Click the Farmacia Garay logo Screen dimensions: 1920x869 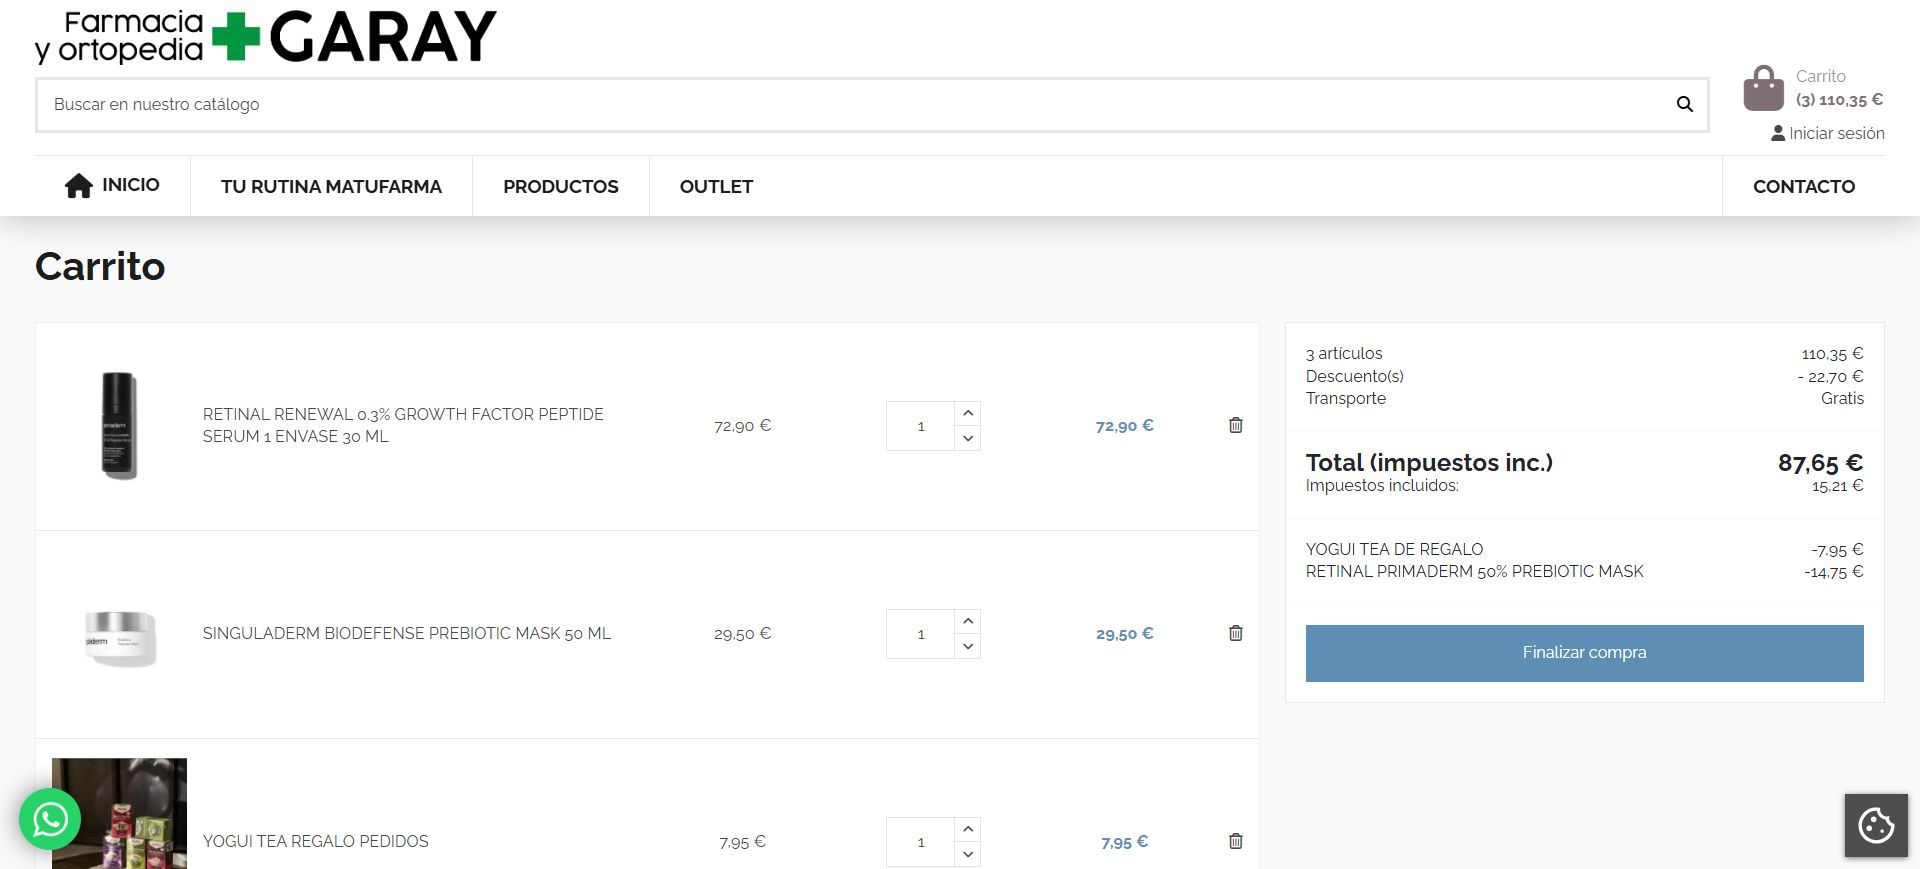click(x=266, y=37)
